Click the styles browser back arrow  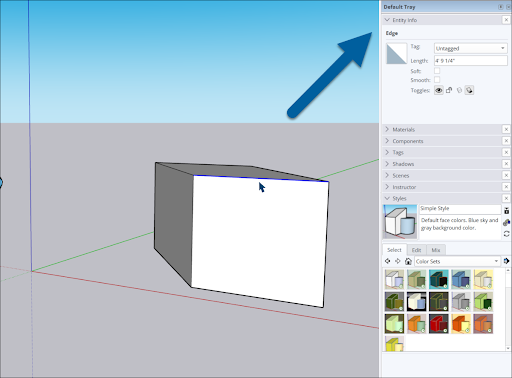(387, 261)
